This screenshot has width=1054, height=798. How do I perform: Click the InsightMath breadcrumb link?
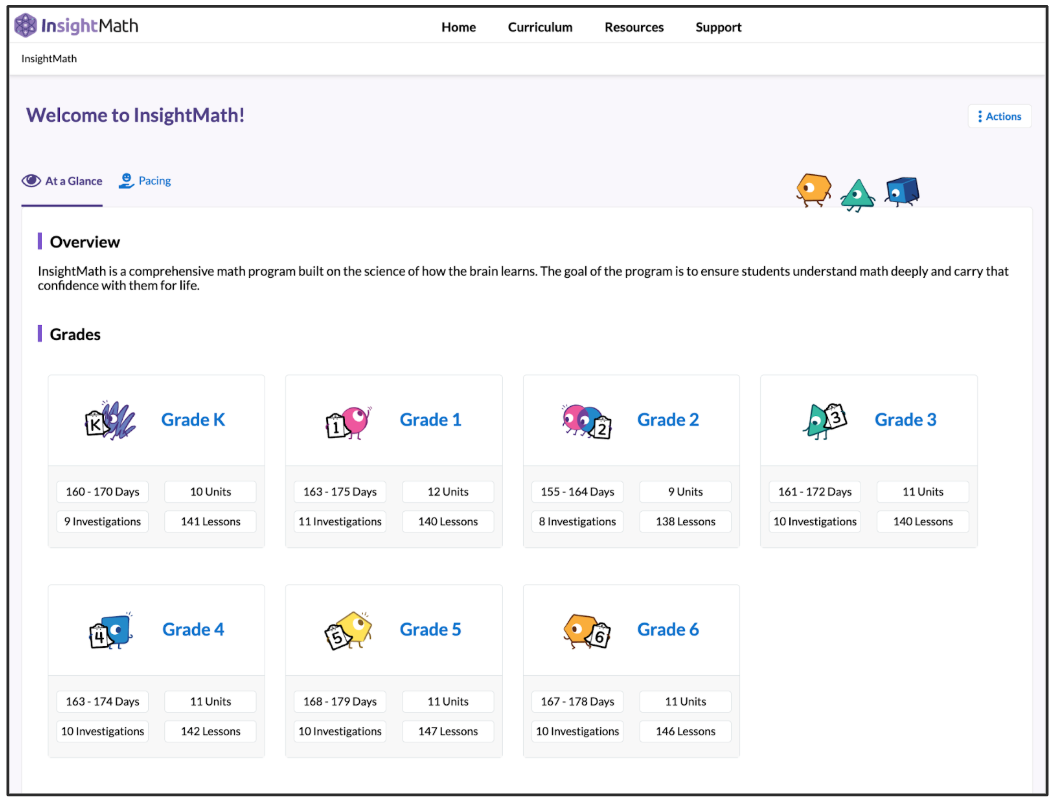point(48,59)
